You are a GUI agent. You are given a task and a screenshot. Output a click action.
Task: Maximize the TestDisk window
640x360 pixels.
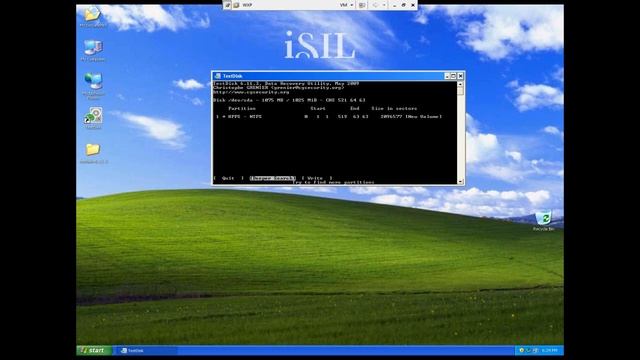click(x=453, y=76)
